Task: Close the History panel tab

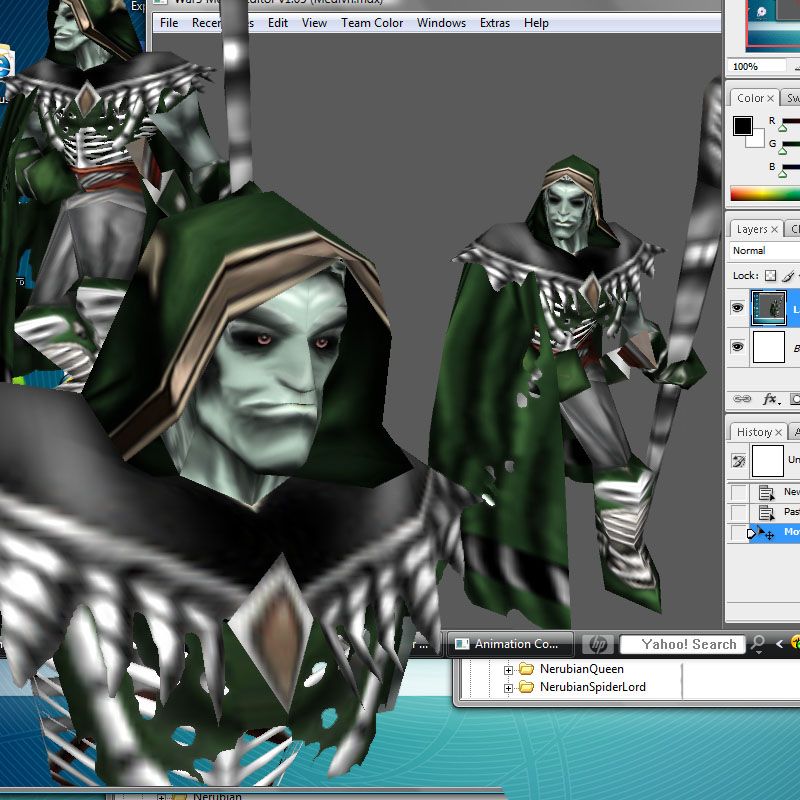Action: pyautogui.click(x=778, y=433)
